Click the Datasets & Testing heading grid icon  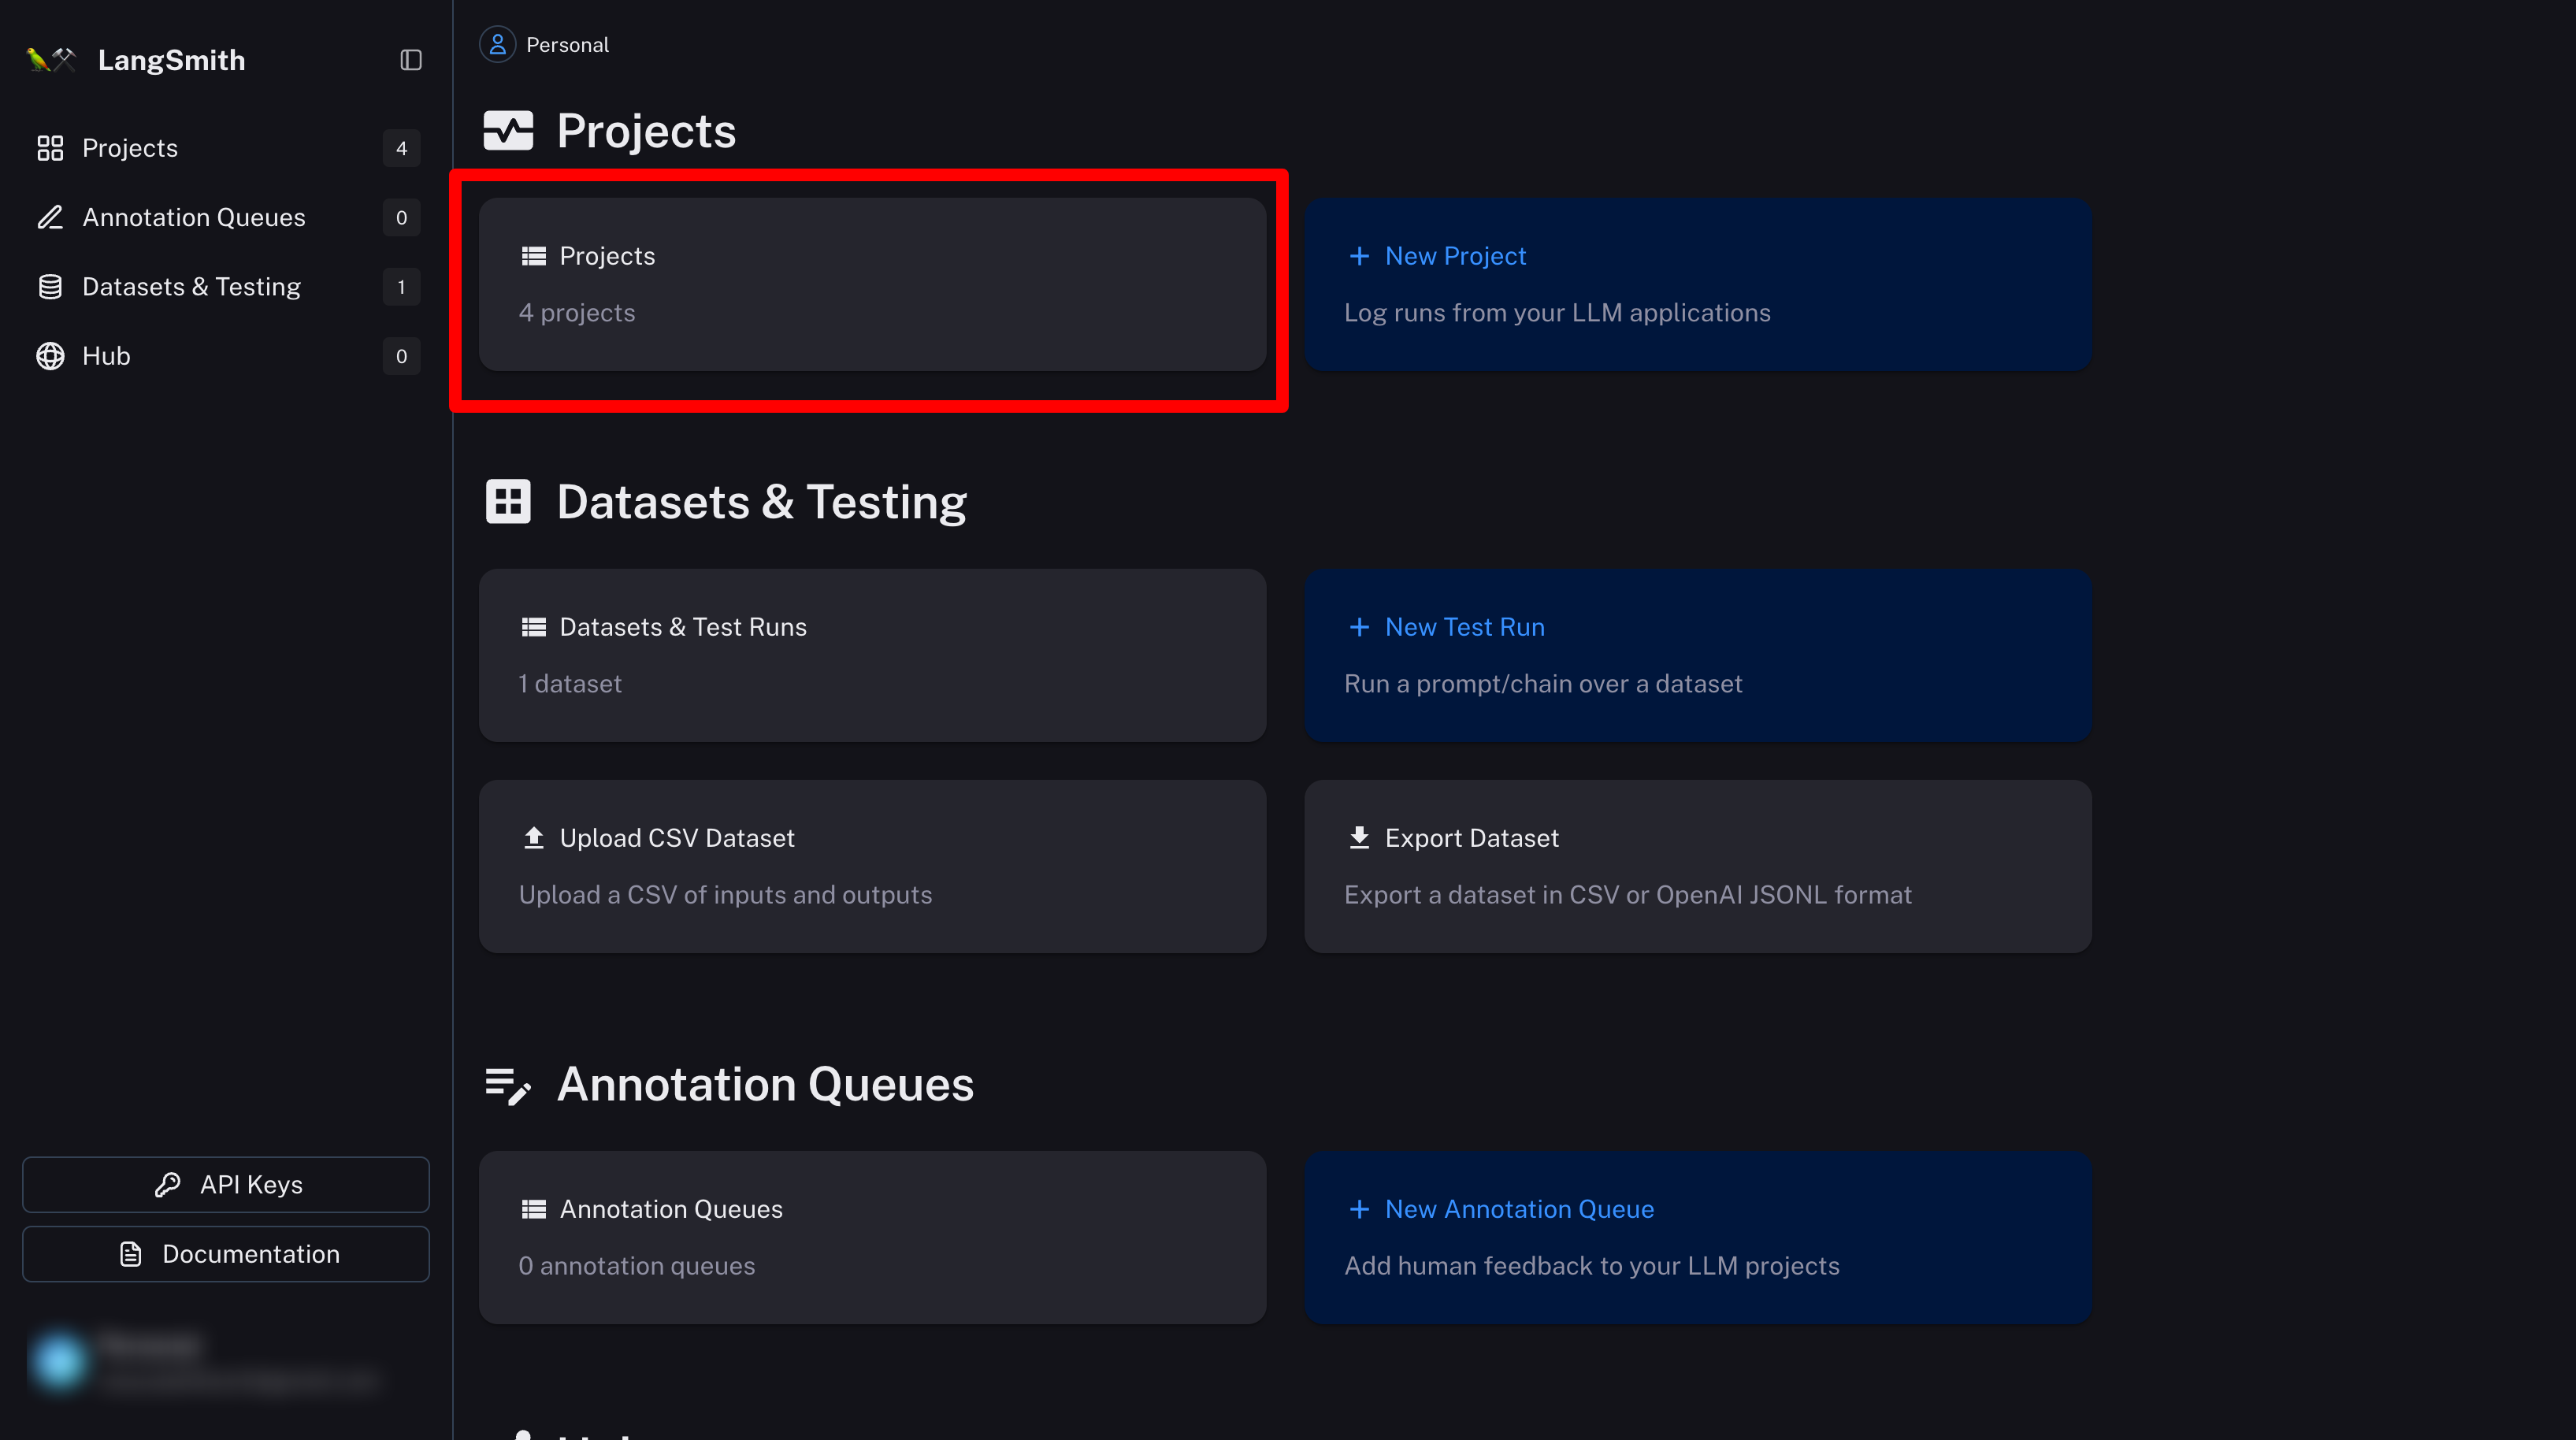[508, 502]
